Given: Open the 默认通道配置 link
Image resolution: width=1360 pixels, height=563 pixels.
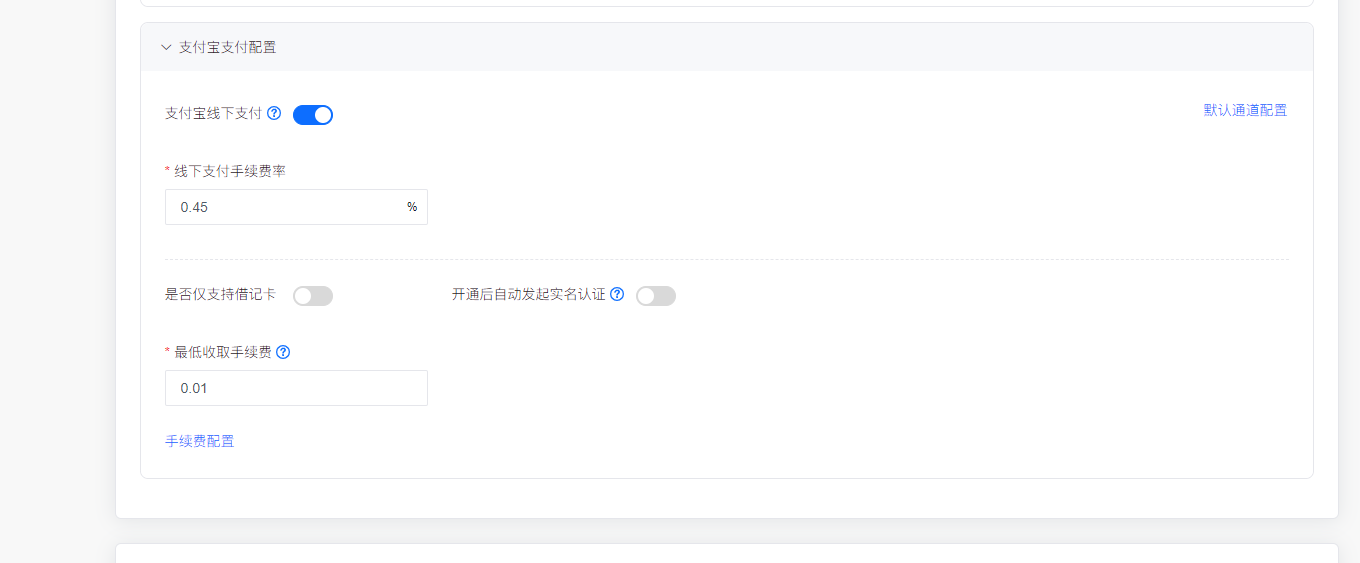Looking at the screenshot, I should click(x=1245, y=110).
